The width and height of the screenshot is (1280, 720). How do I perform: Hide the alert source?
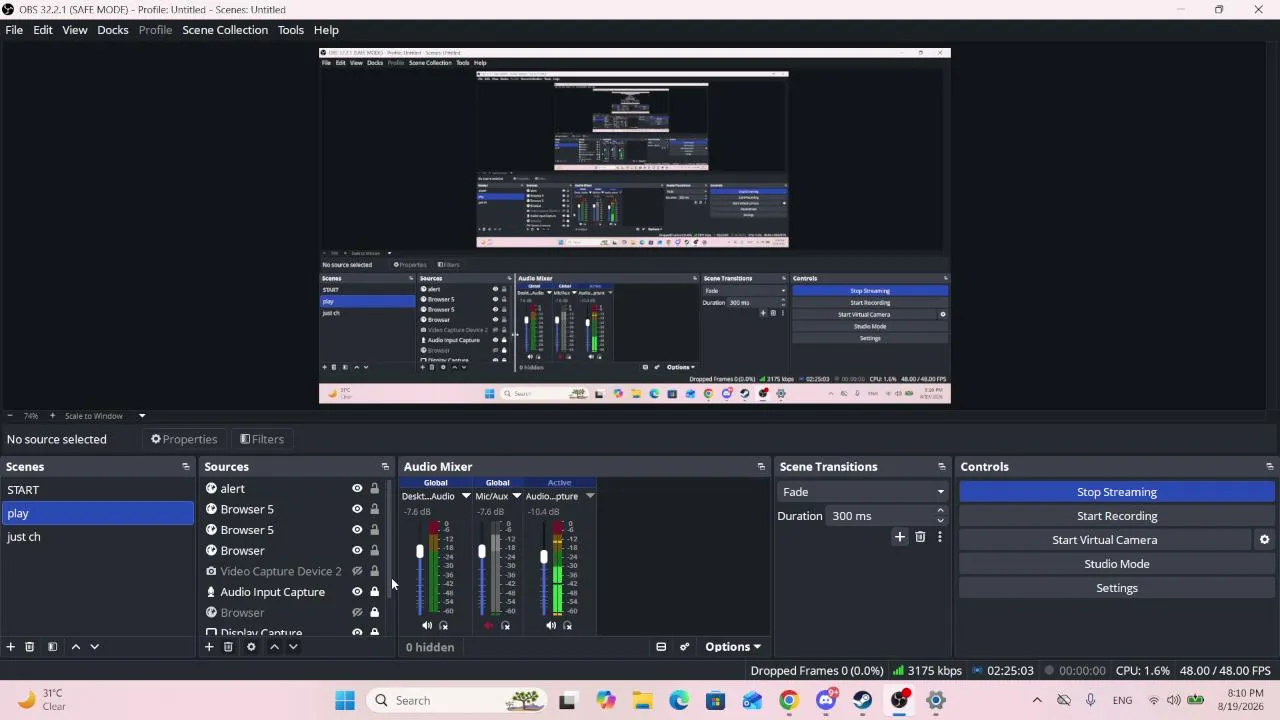[357, 489]
